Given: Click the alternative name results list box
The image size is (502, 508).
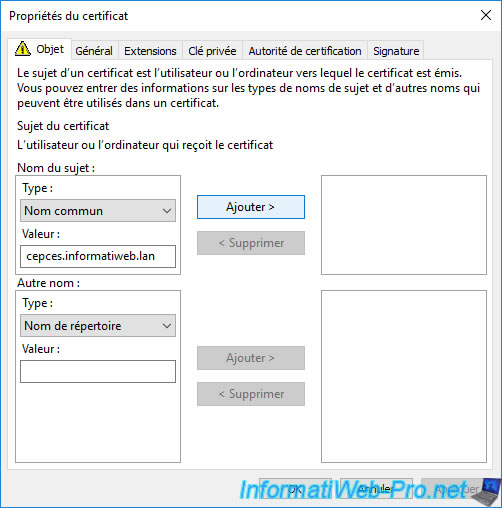Looking at the screenshot, I should point(404,376).
